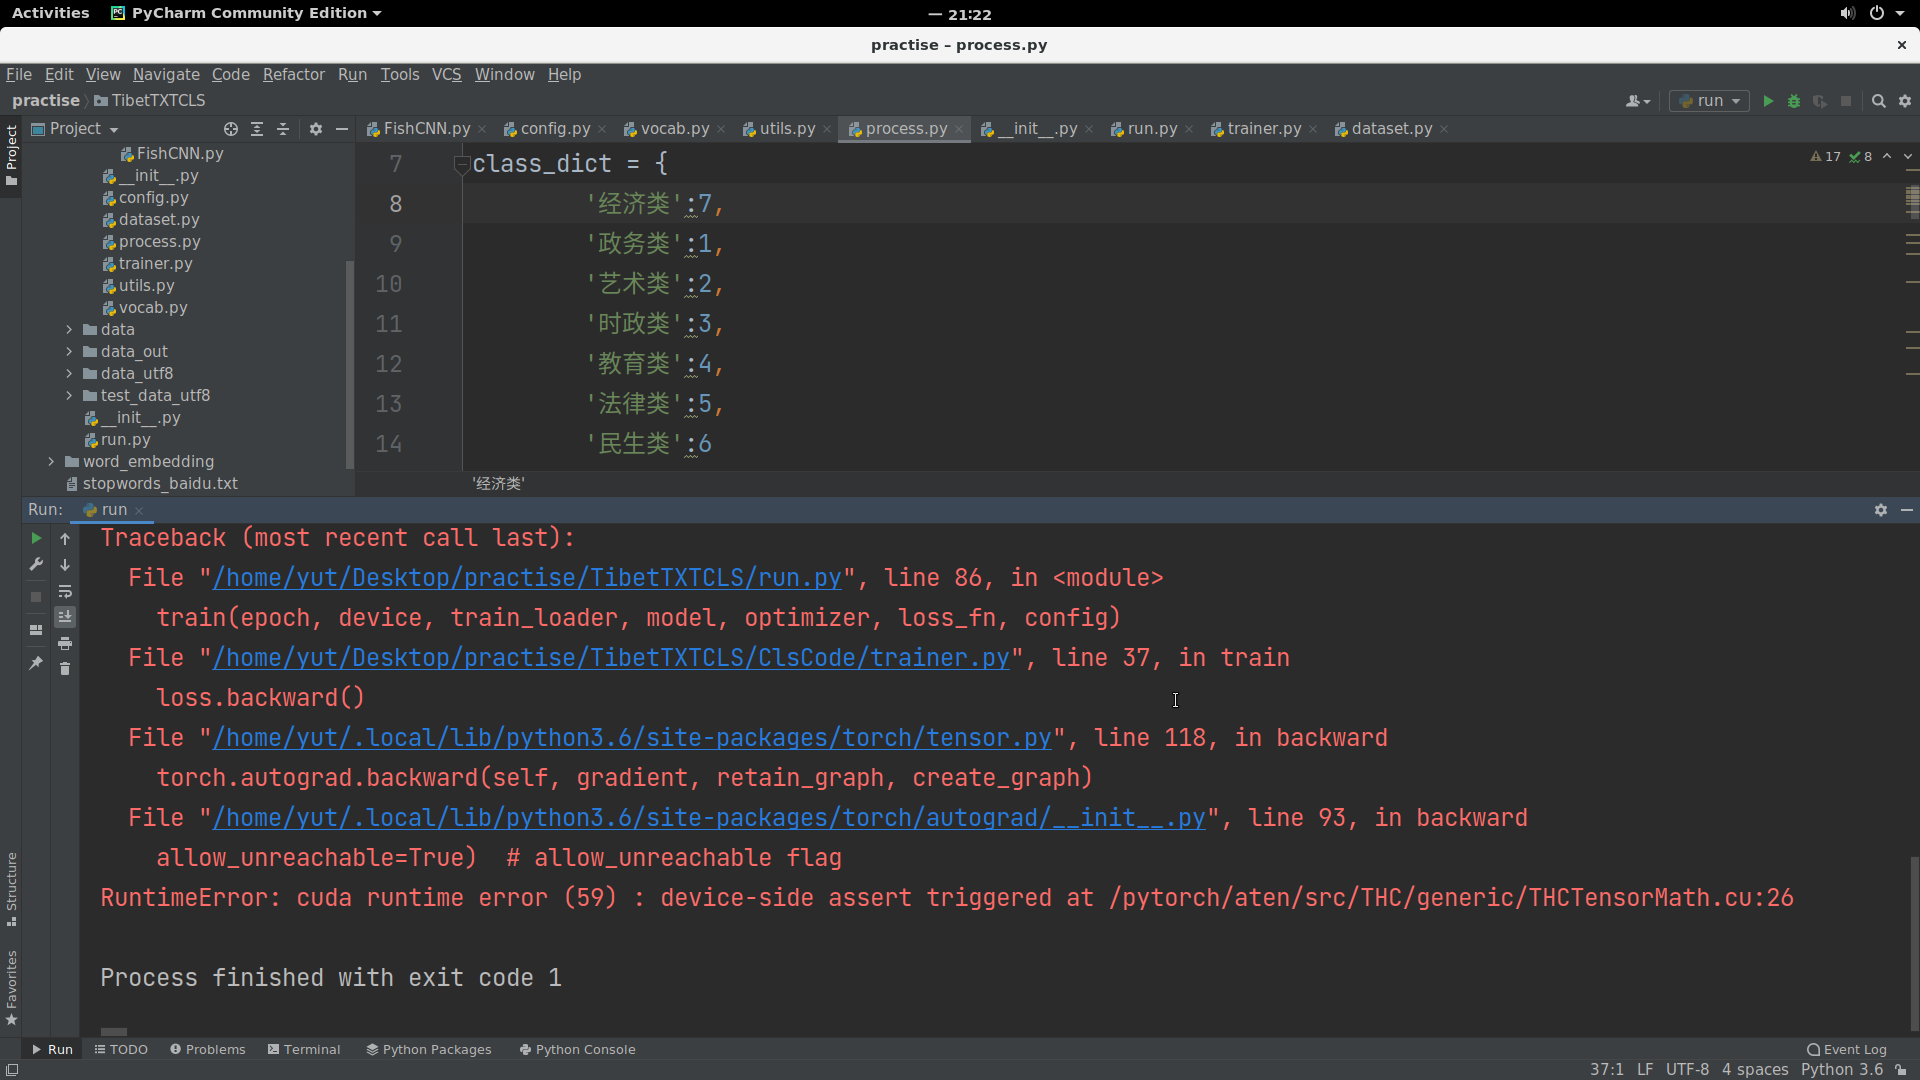Expand the word_embedding folder
1920x1080 pixels.
51,461
